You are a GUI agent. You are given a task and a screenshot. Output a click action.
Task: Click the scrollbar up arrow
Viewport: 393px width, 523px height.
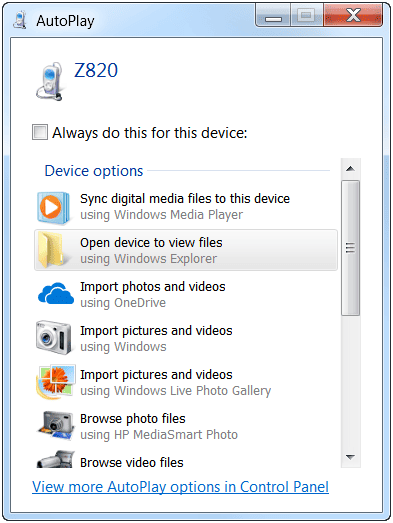(x=350, y=169)
